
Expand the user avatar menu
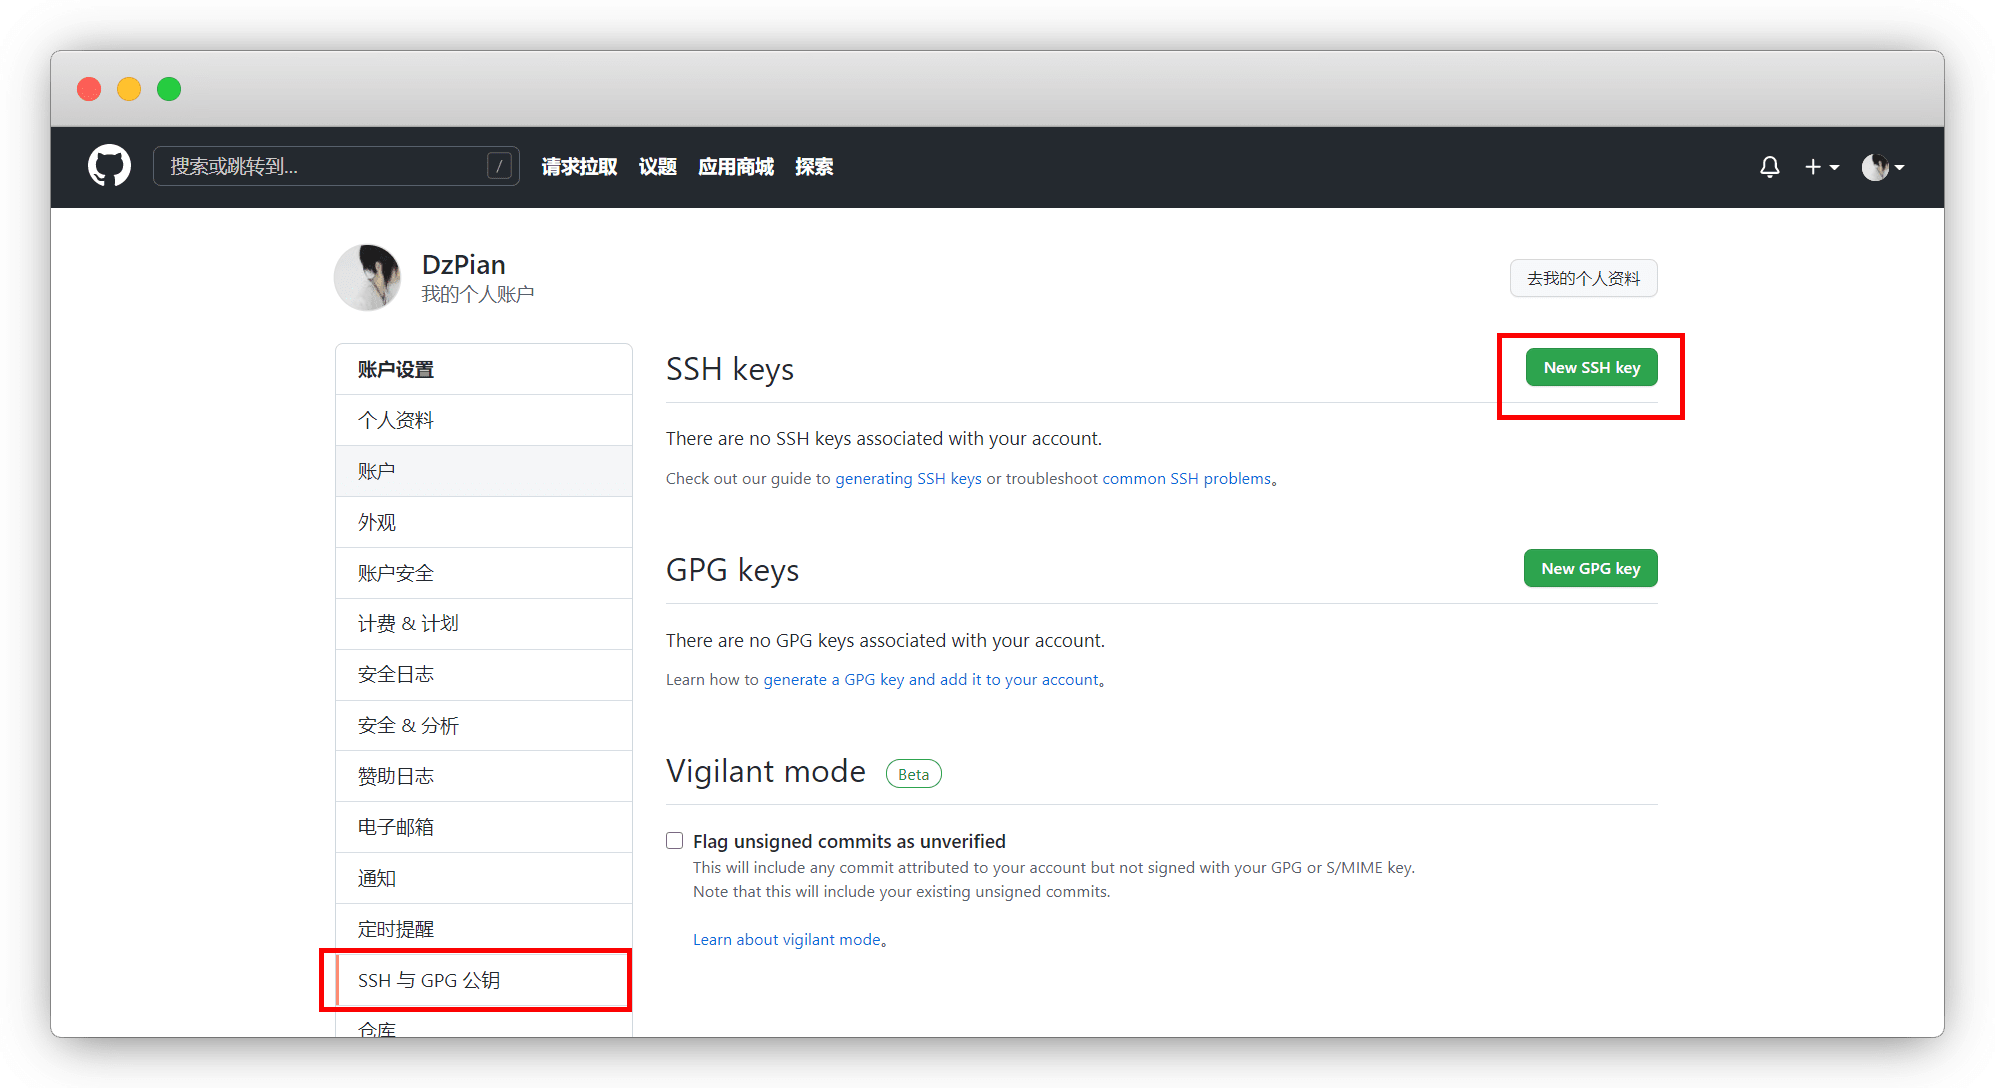pos(1882,167)
